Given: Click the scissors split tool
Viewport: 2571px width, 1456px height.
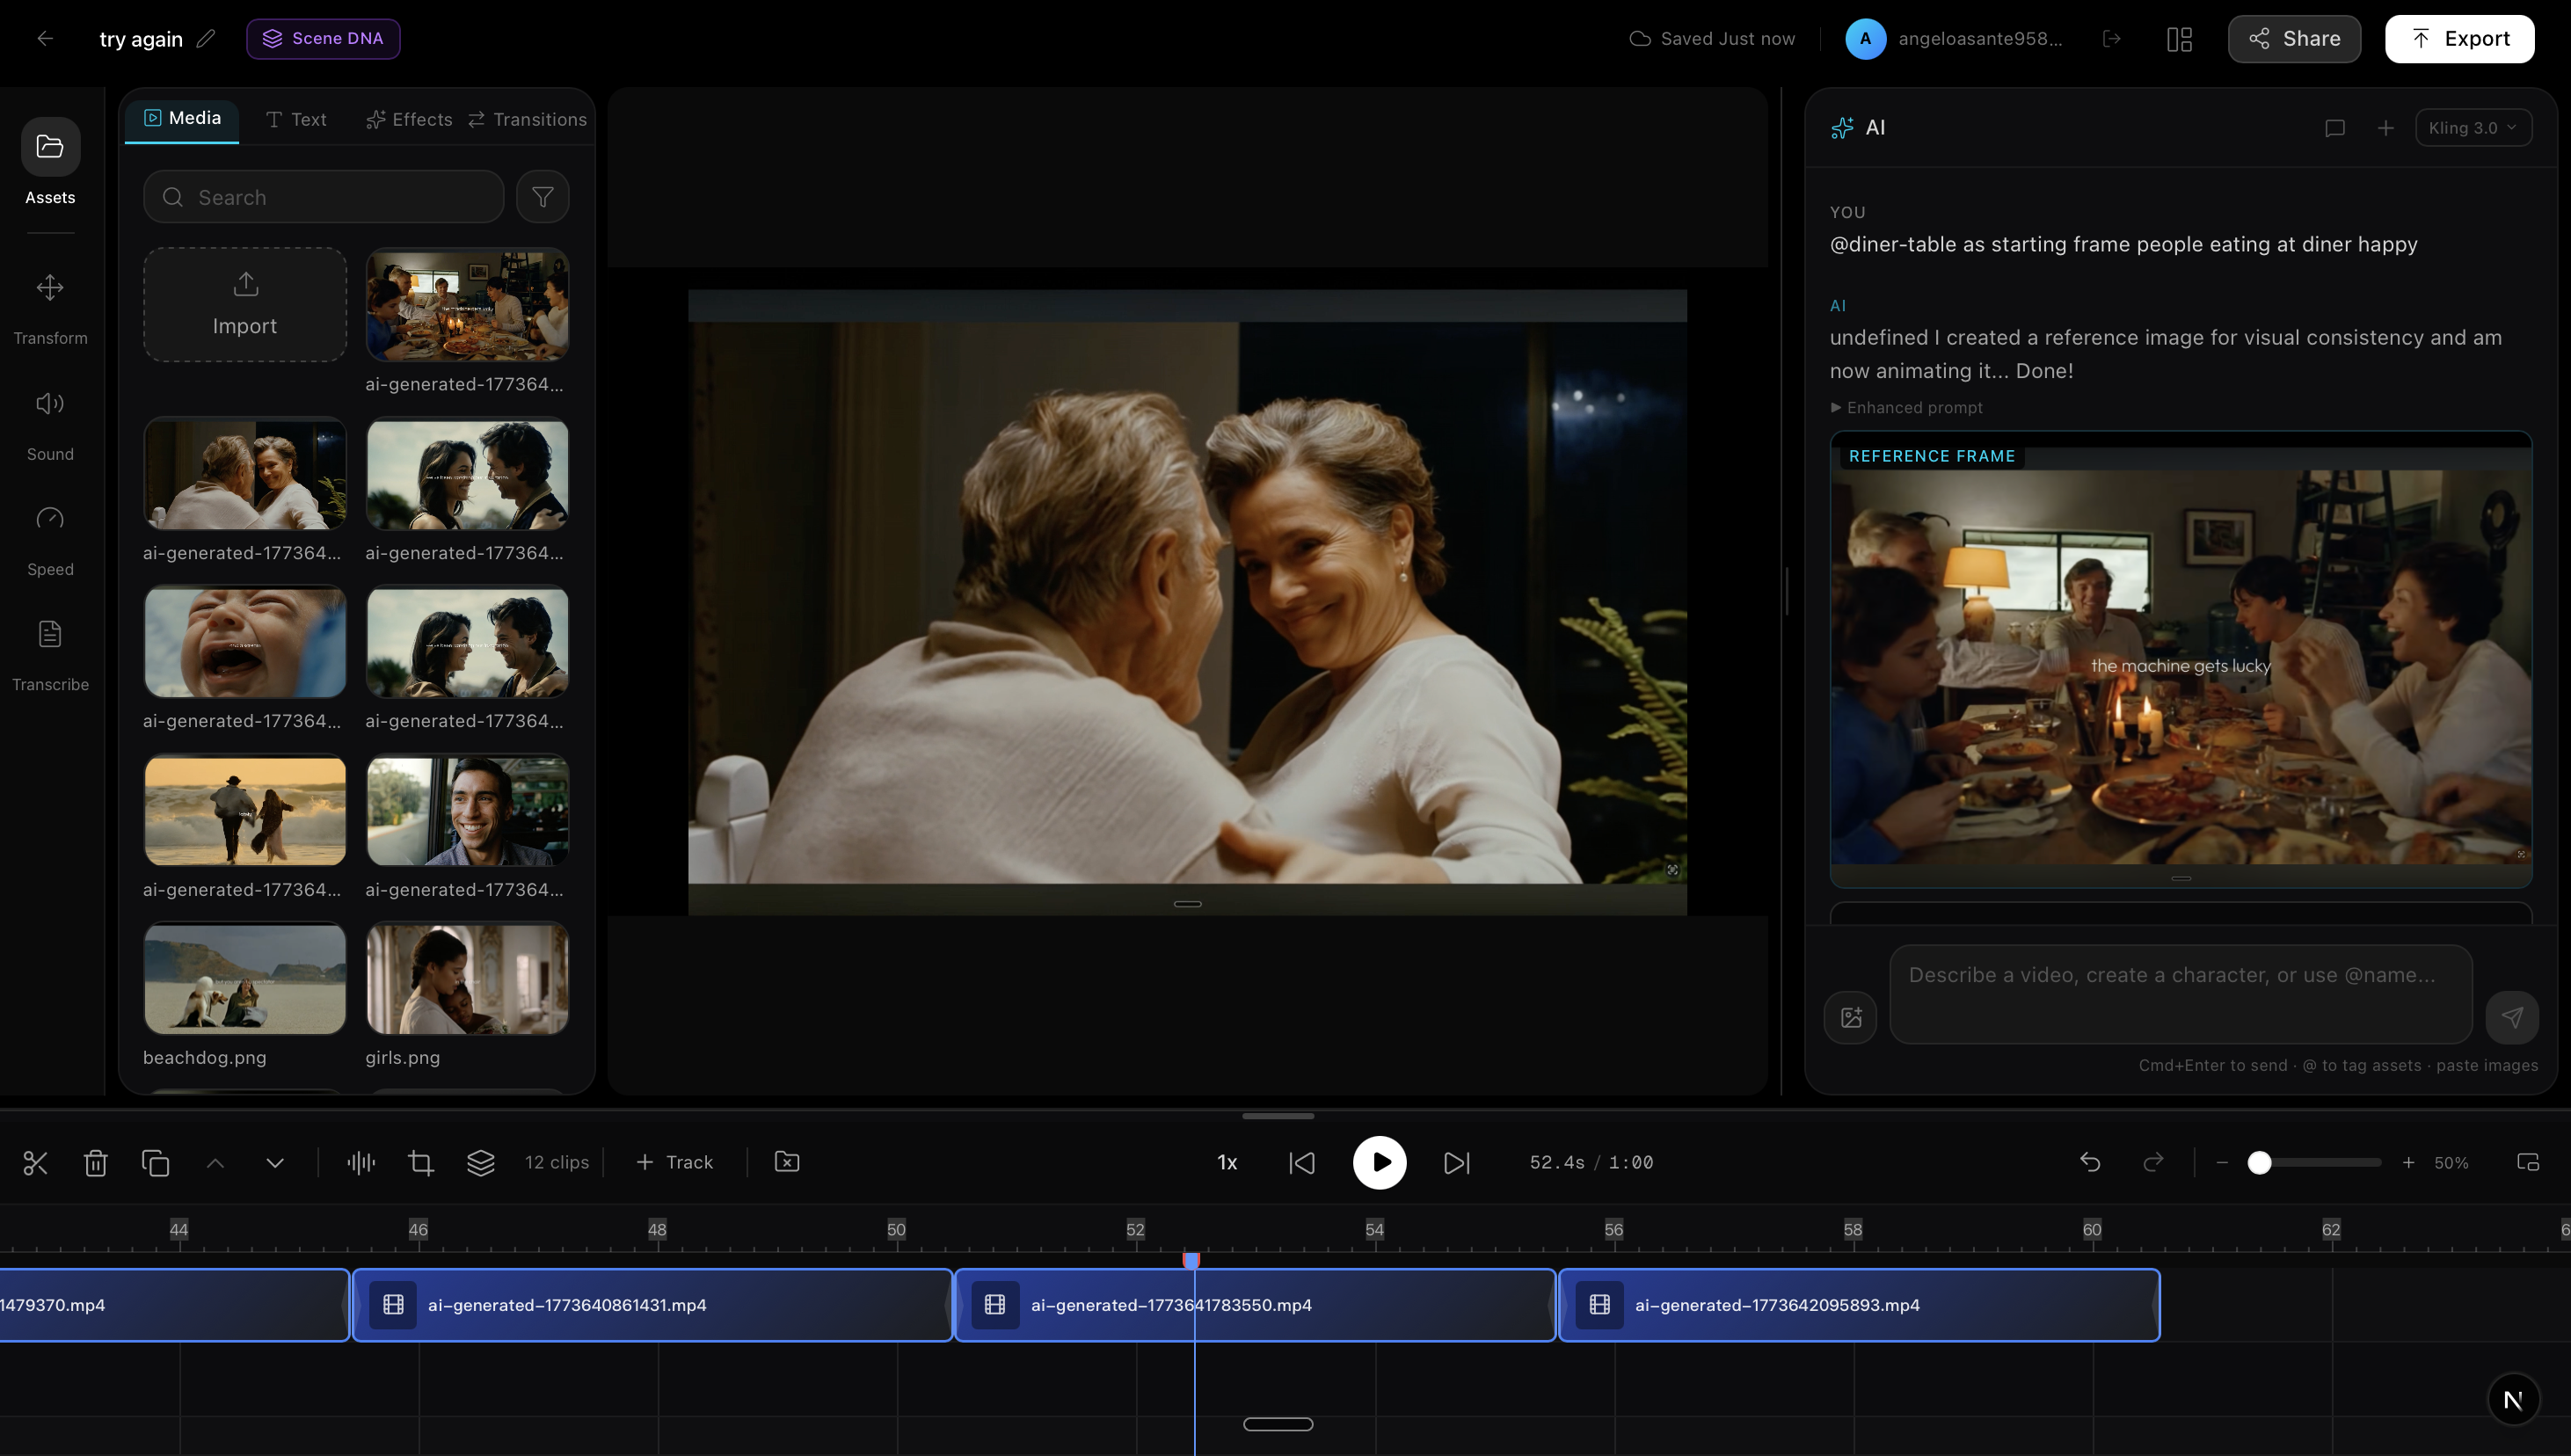Looking at the screenshot, I should (36, 1163).
